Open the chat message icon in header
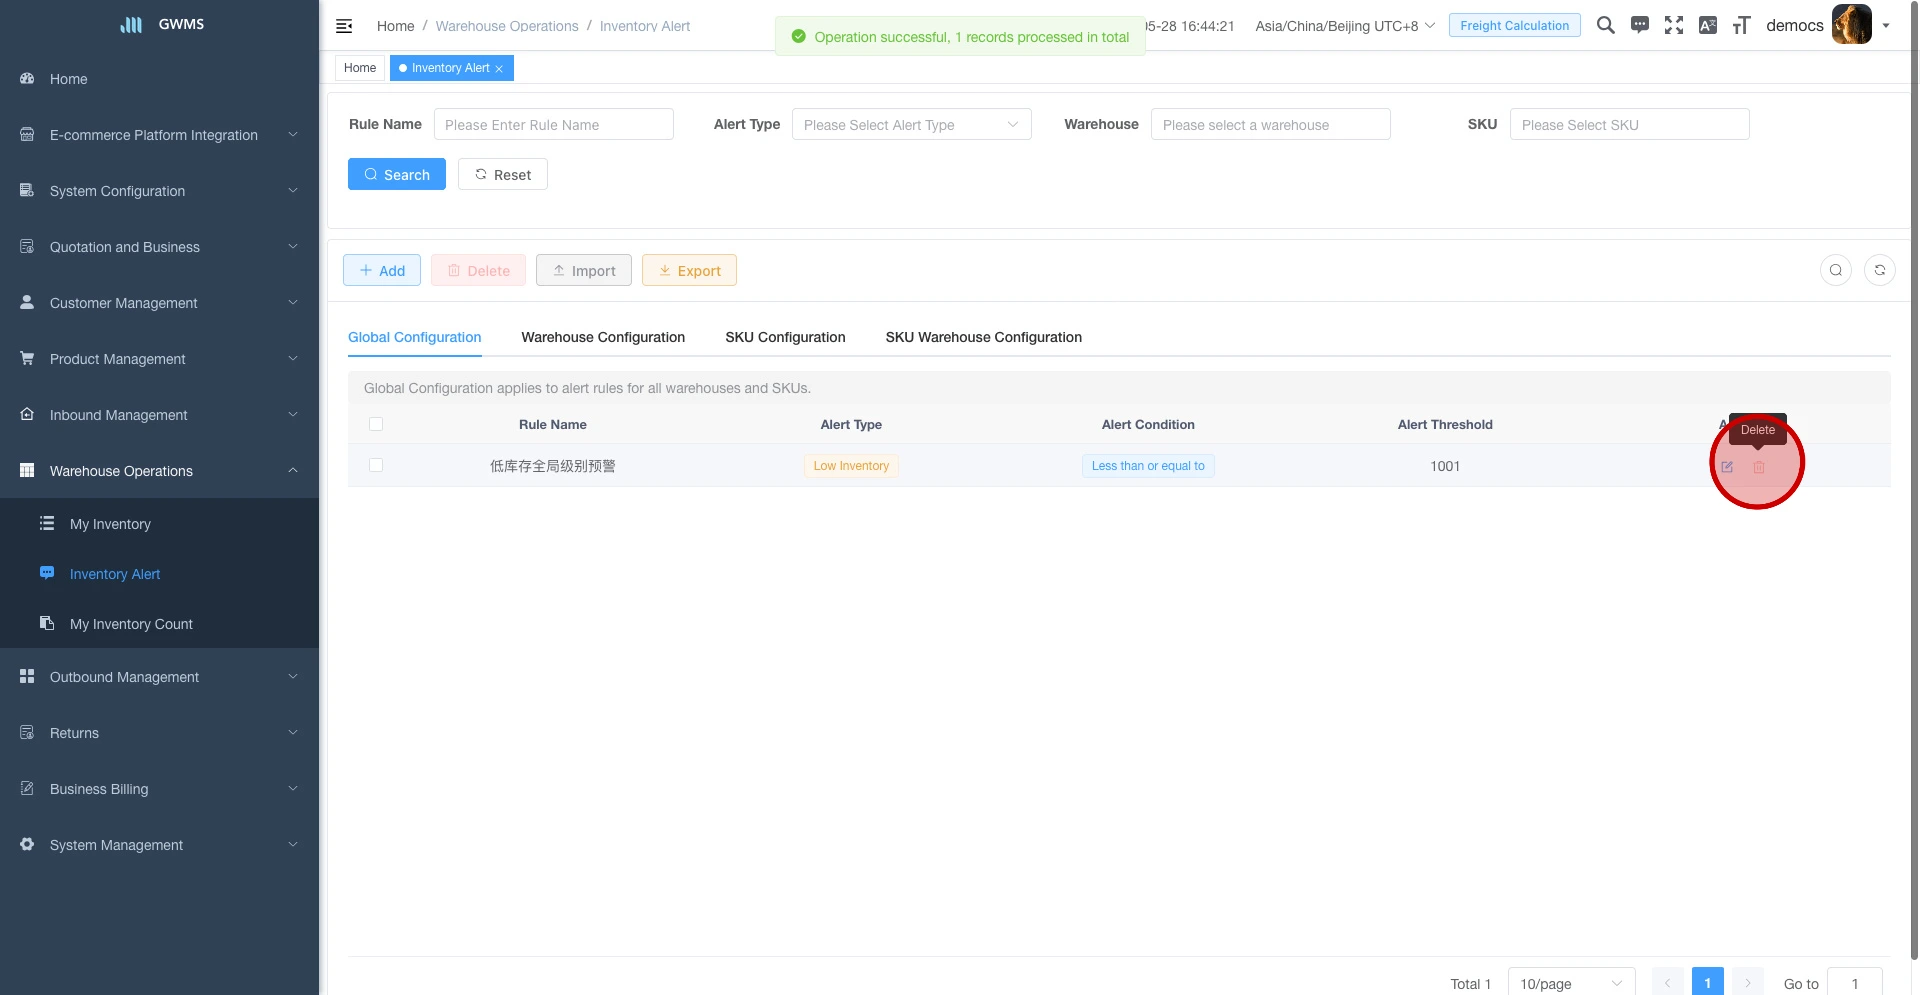Image resolution: width=1920 pixels, height=995 pixels. click(x=1640, y=25)
